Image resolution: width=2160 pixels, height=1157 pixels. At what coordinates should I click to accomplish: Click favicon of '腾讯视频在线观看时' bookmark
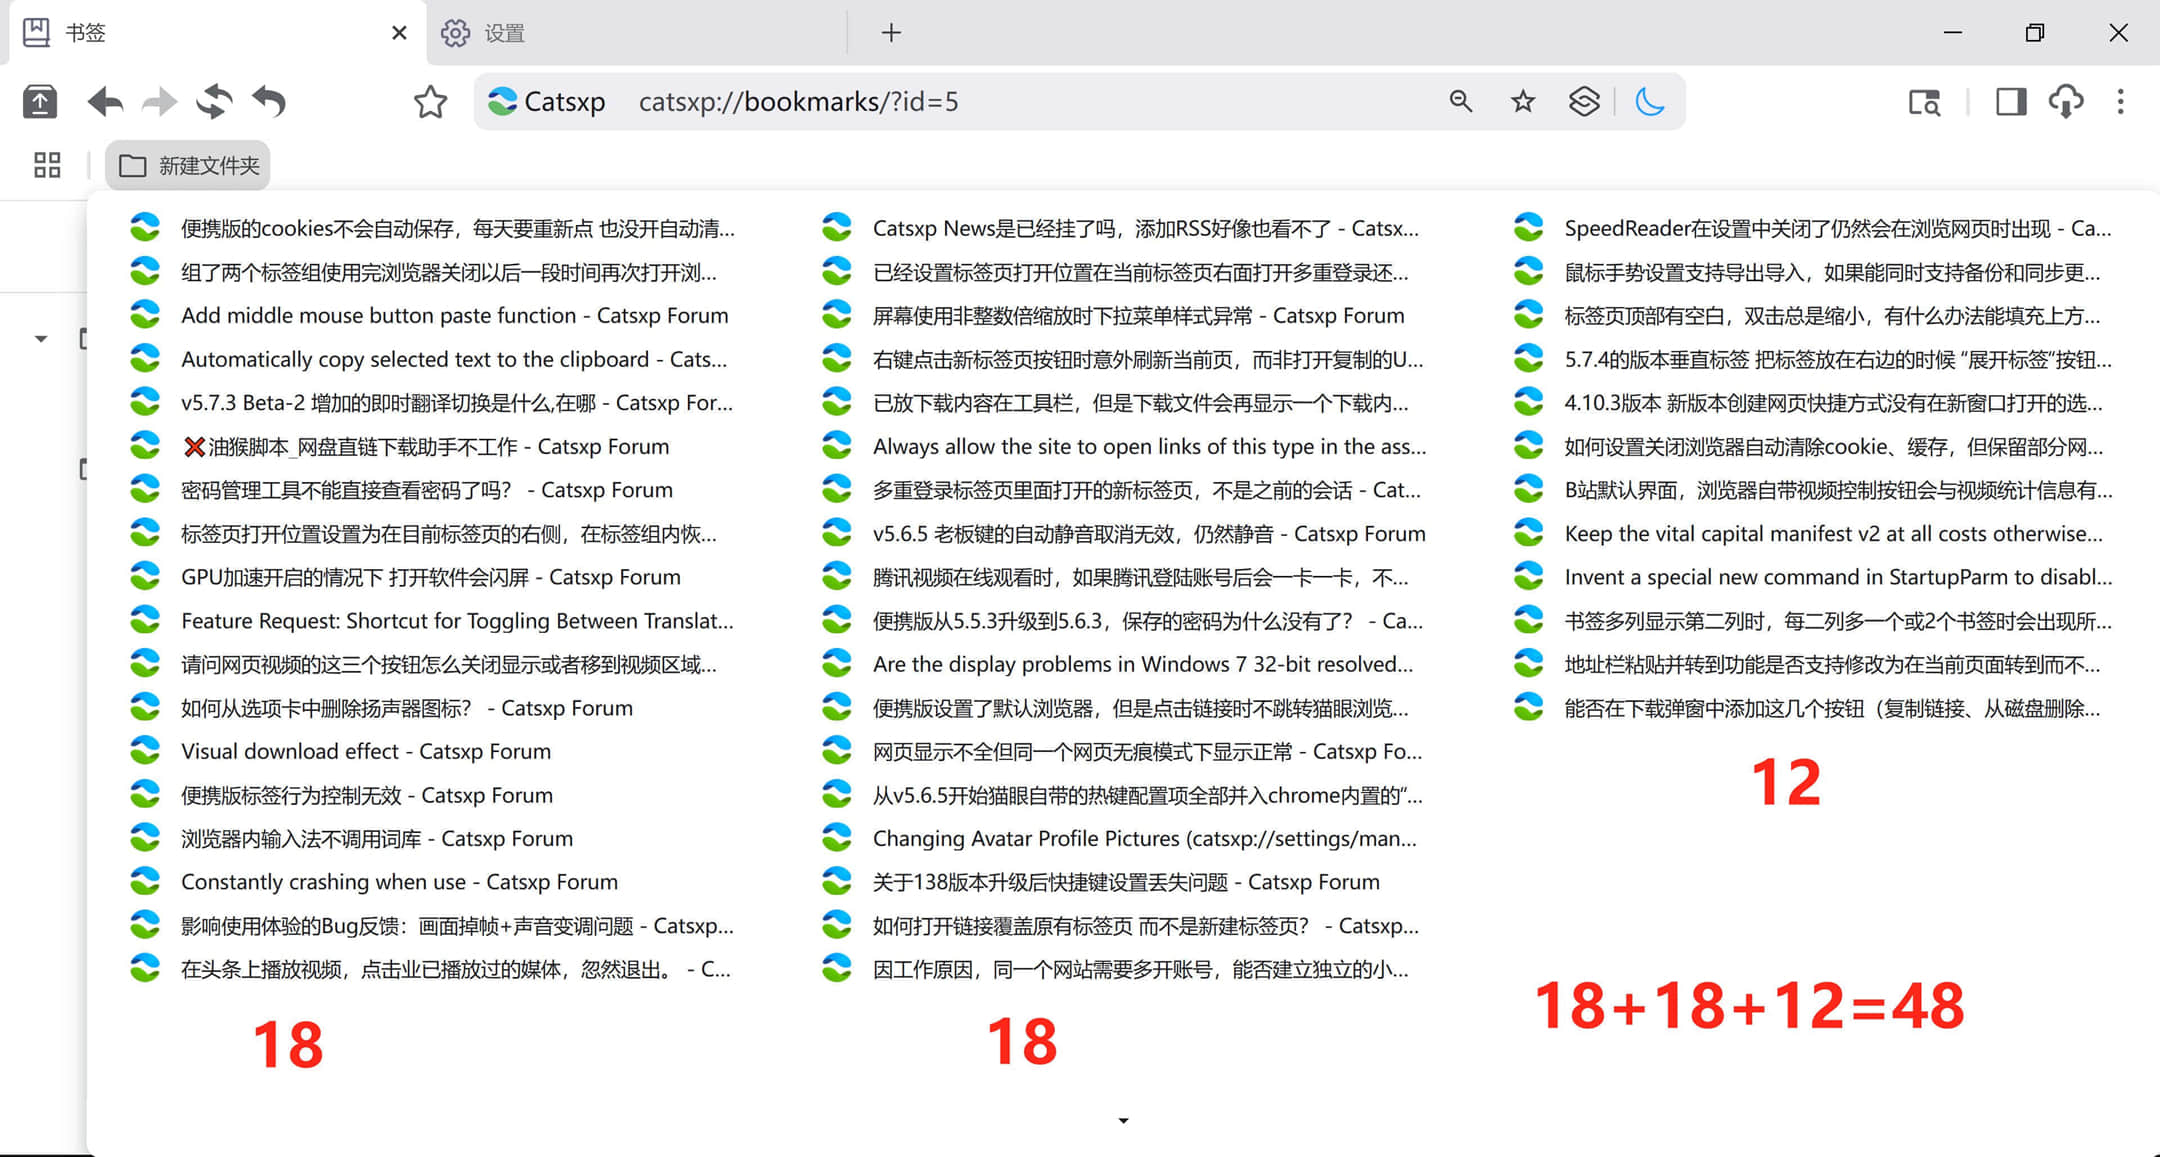pos(837,576)
